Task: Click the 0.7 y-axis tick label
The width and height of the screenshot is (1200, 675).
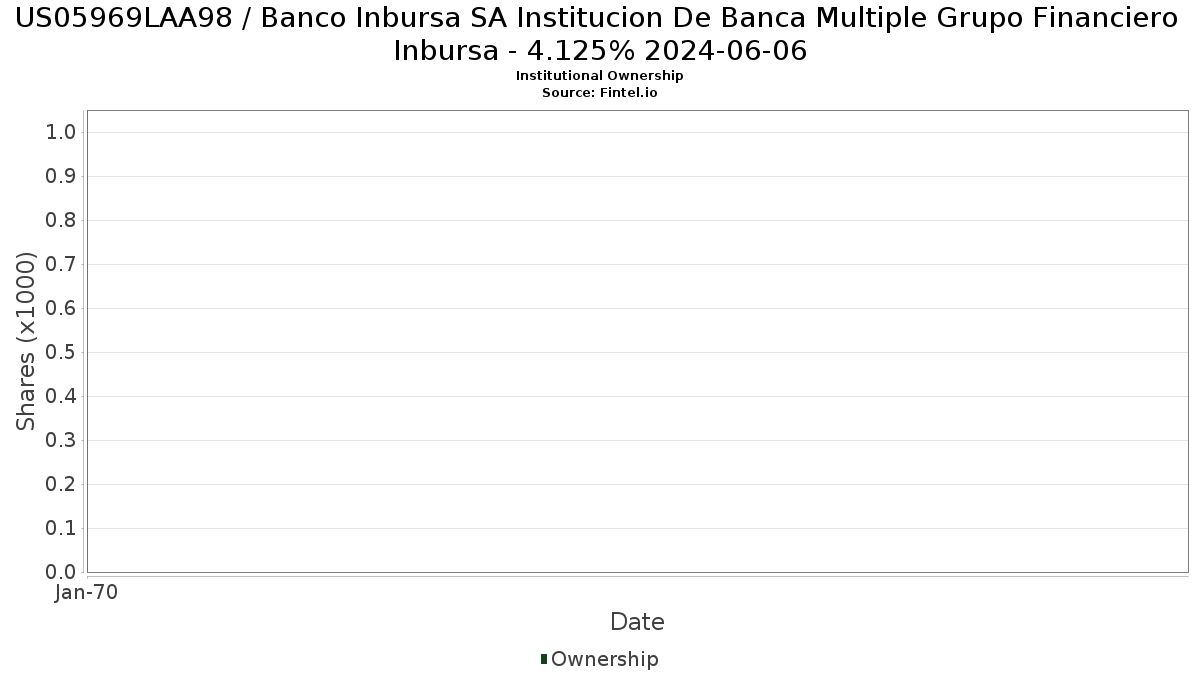Action: (x=62, y=265)
